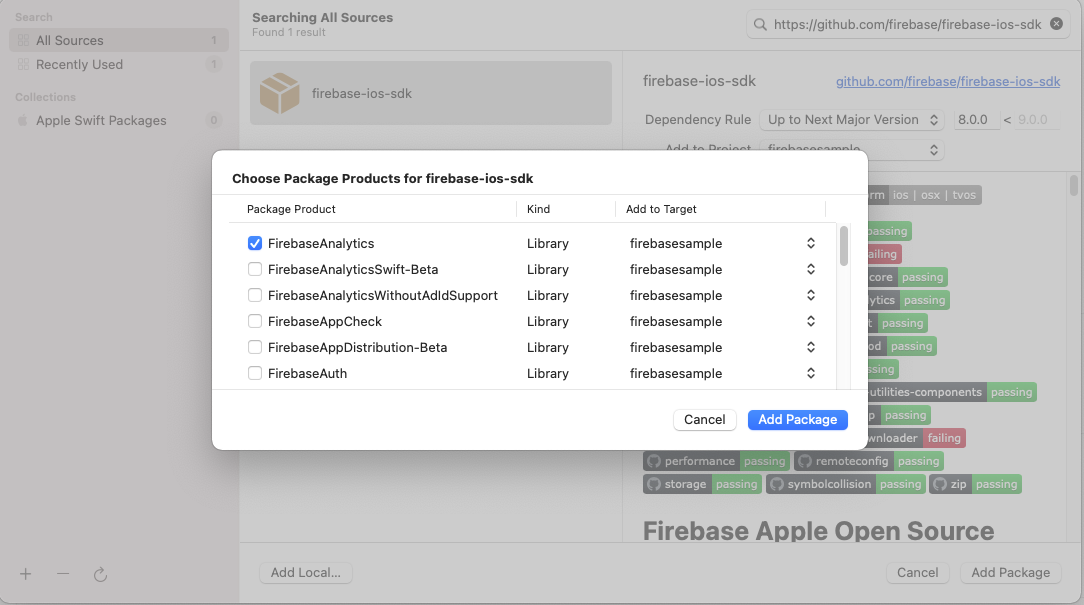The width and height of the screenshot is (1084, 605).
Task: Click the Apple logo icon beside Swift Packages
Action: click(x=22, y=120)
